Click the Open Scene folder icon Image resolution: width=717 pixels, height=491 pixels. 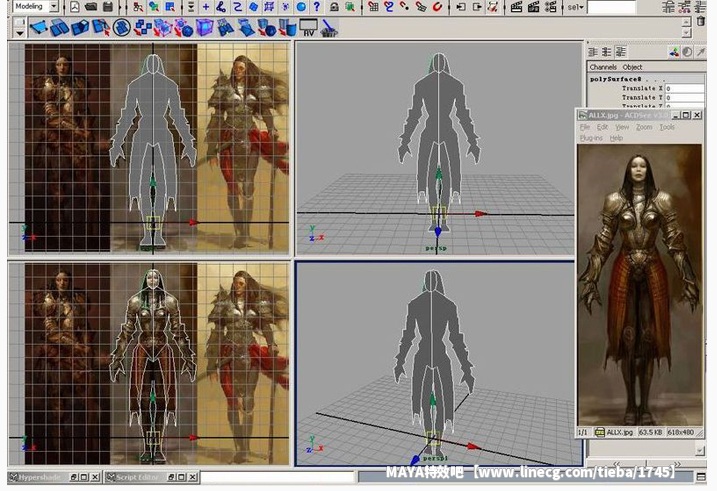point(91,6)
